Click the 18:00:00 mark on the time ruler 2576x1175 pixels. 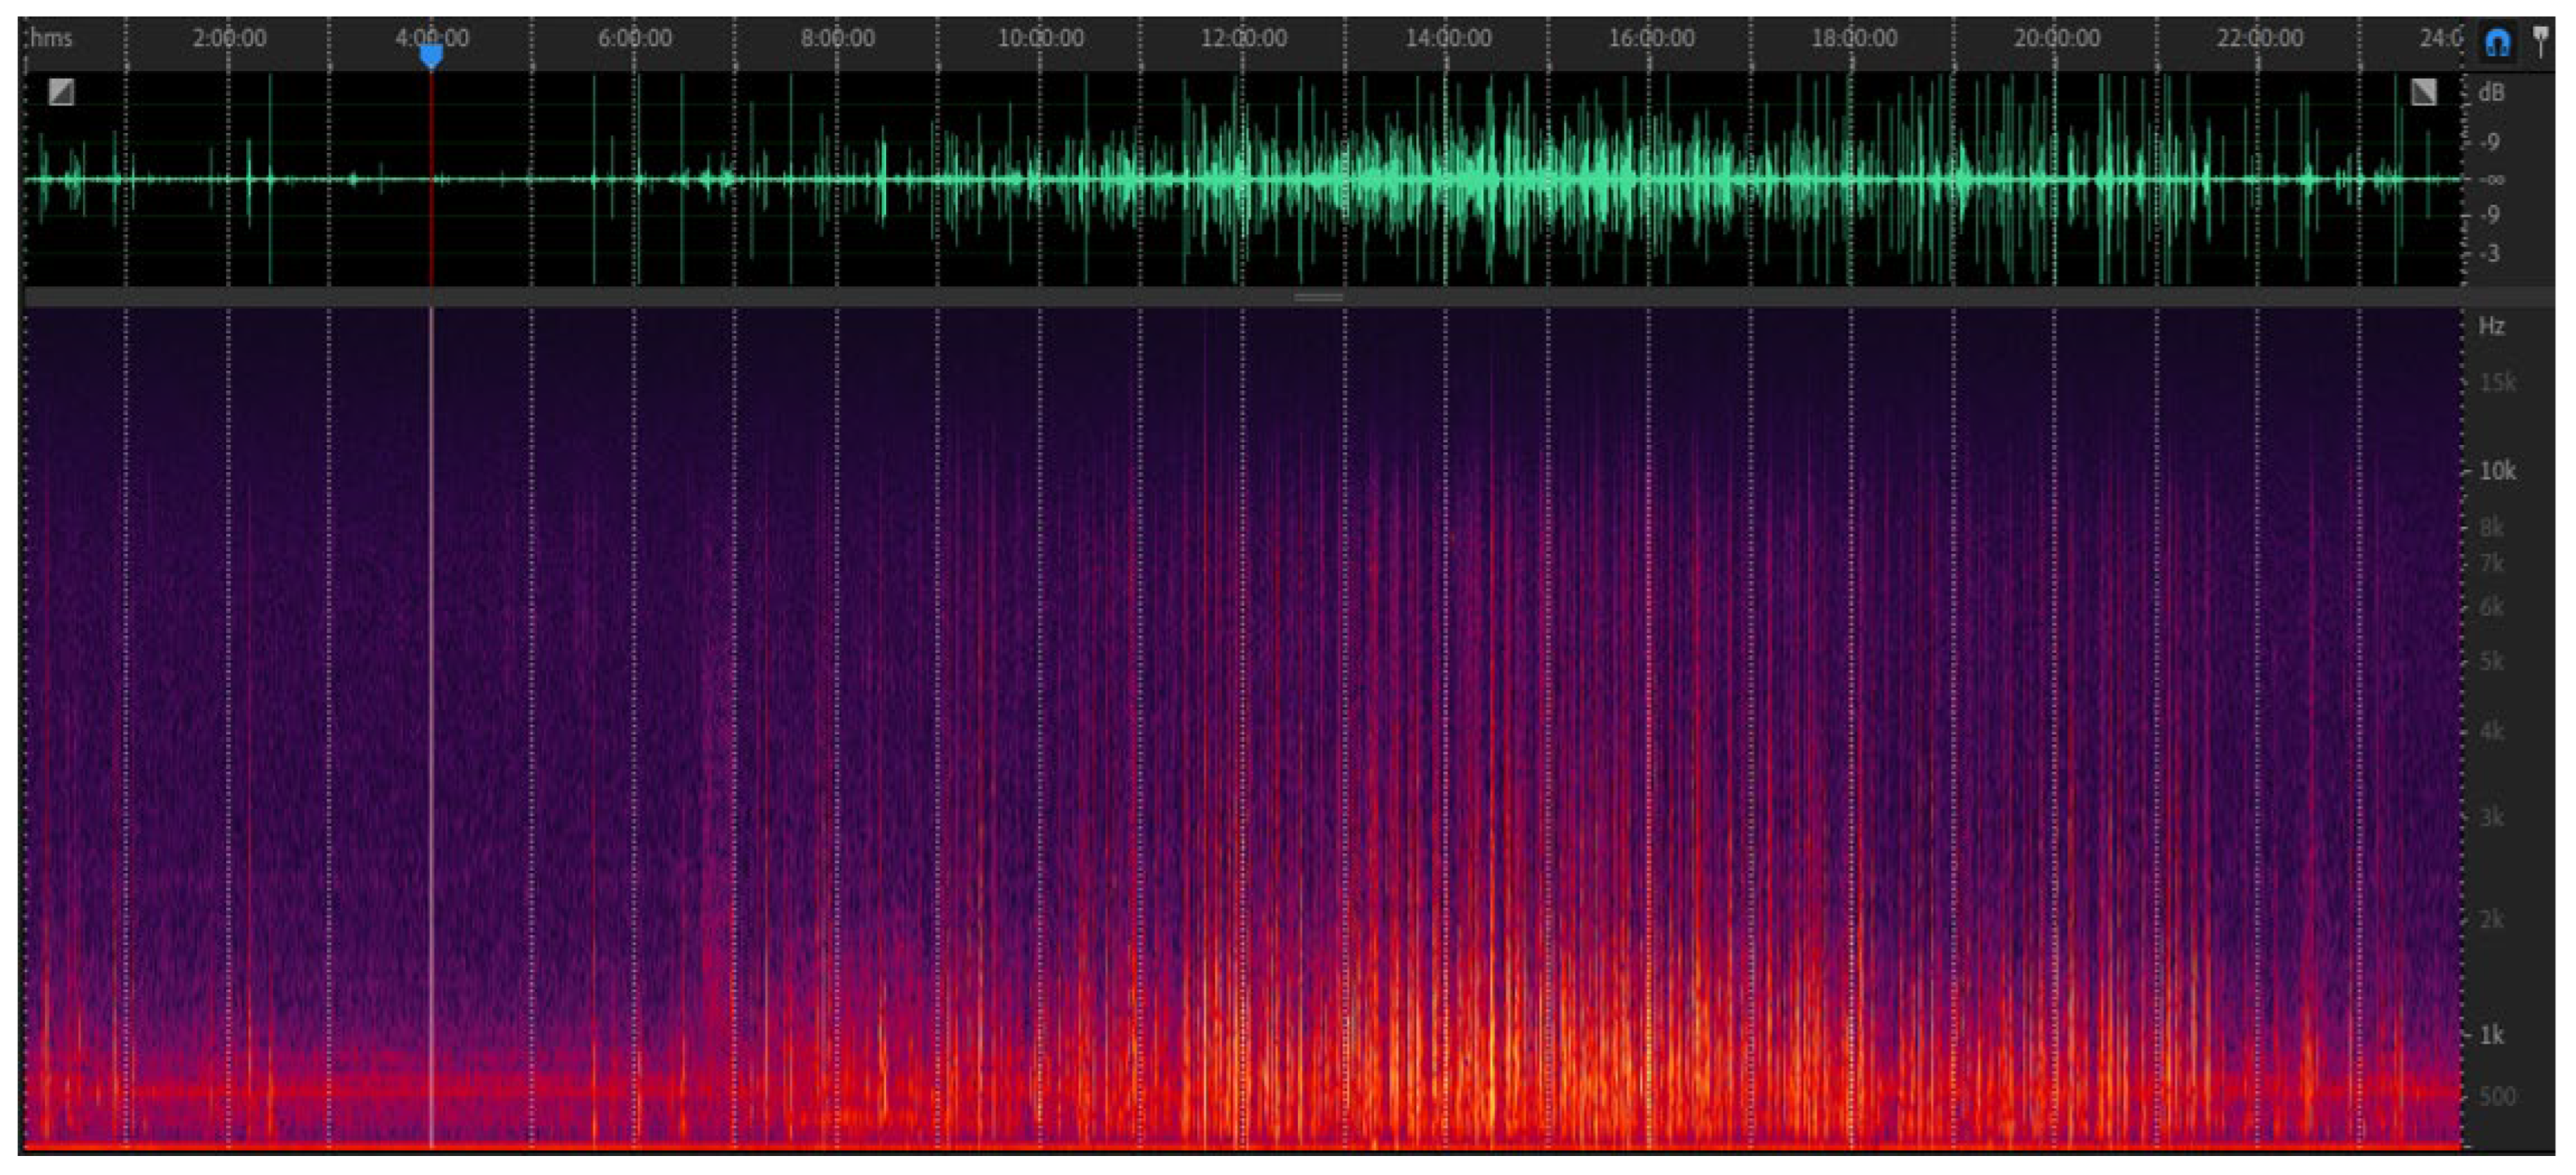(x=1853, y=38)
